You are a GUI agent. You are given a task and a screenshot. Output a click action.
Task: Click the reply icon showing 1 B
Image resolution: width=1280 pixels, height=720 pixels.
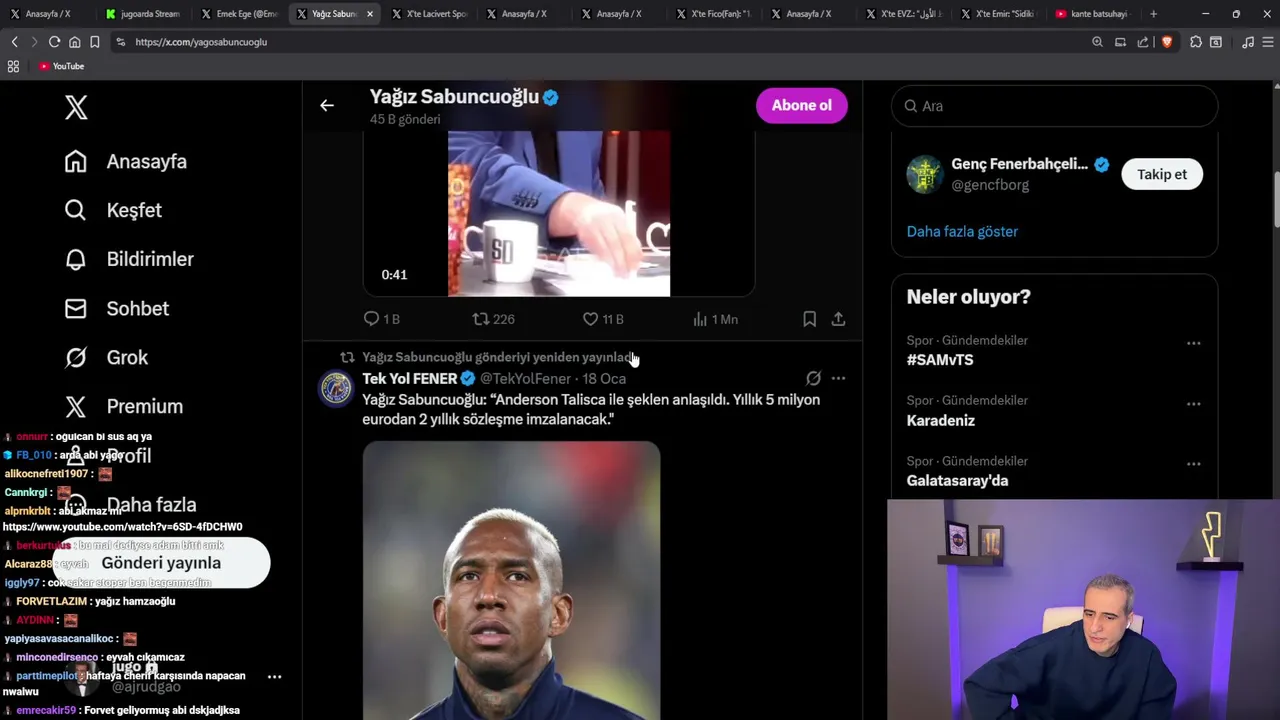381,319
